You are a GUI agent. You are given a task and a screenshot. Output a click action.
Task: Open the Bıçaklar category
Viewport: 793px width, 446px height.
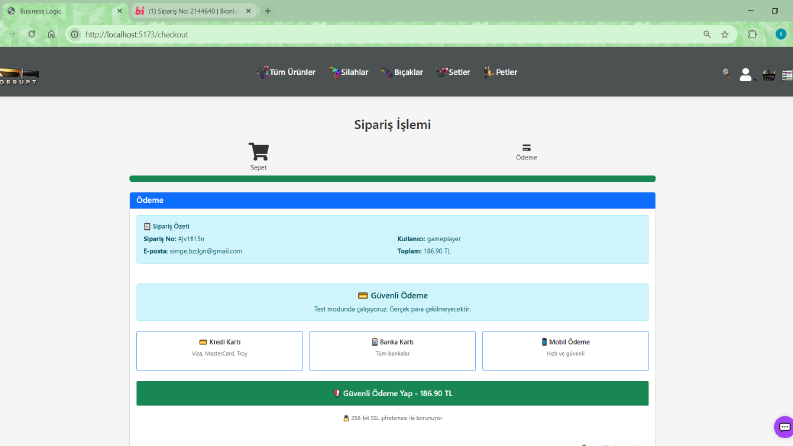point(402,72)
